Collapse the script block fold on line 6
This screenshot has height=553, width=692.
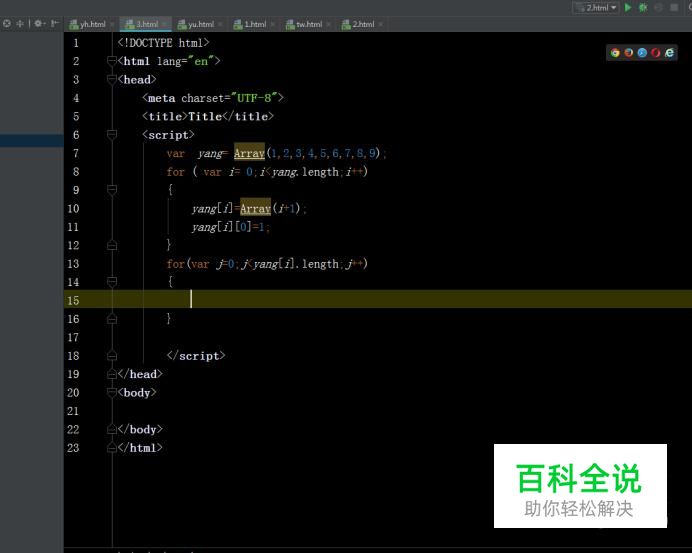click(x=112, y=135)
